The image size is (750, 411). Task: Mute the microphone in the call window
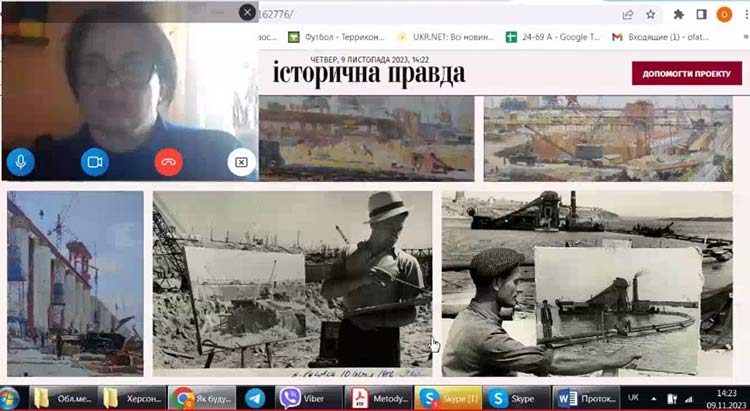click(x=20, y=161)
